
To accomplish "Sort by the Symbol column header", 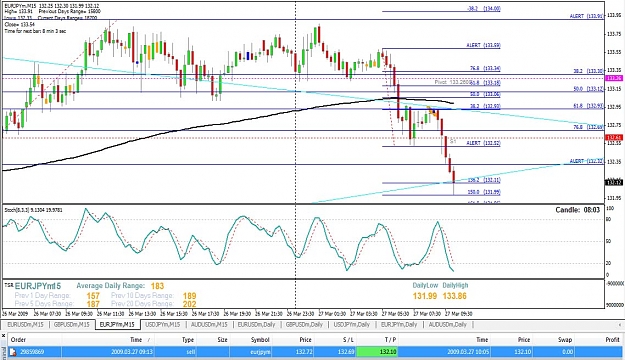I will tap(260, 340).
